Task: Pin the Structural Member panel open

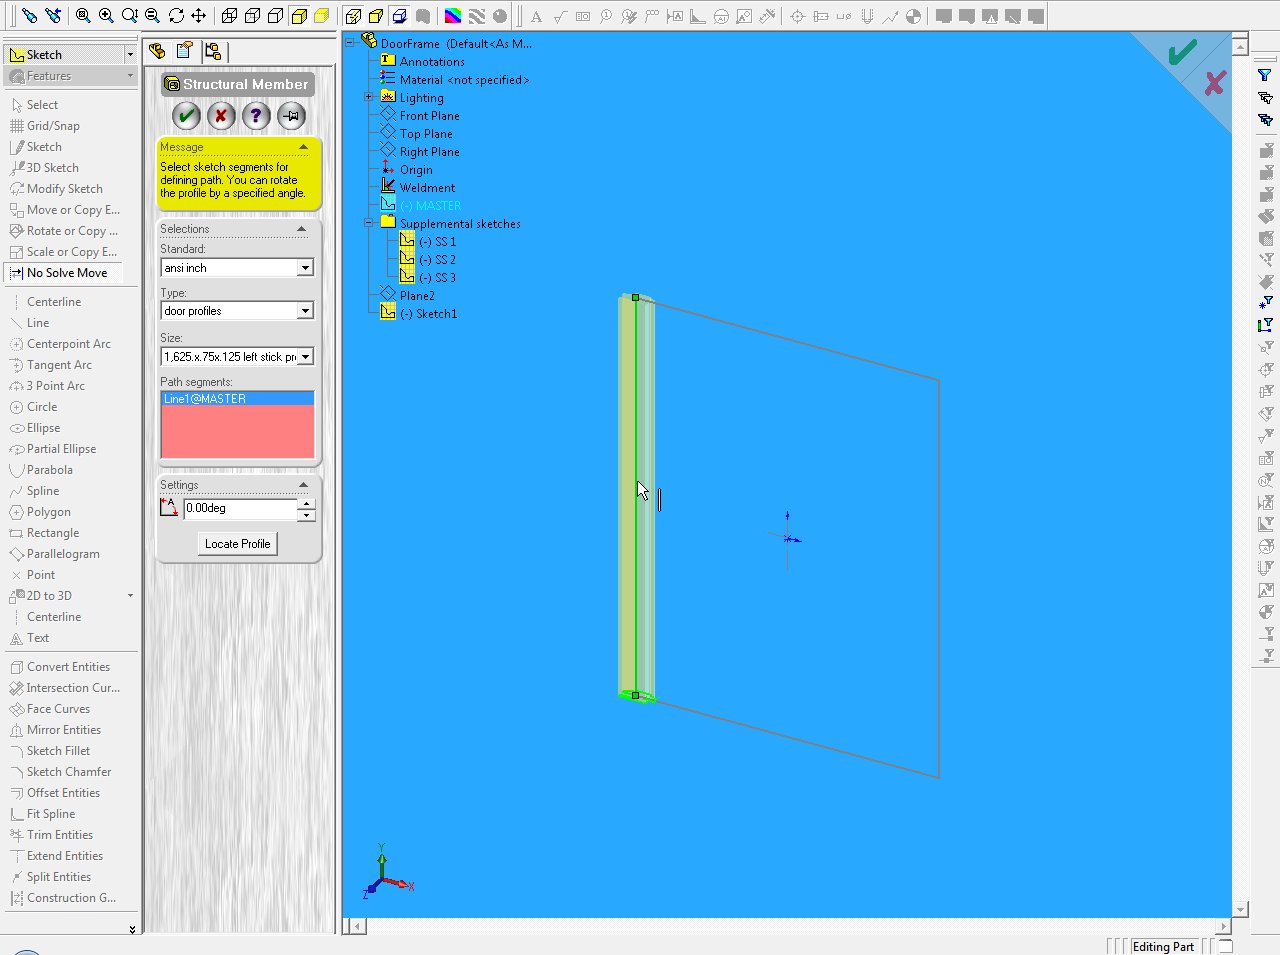Action: (291, 116)
